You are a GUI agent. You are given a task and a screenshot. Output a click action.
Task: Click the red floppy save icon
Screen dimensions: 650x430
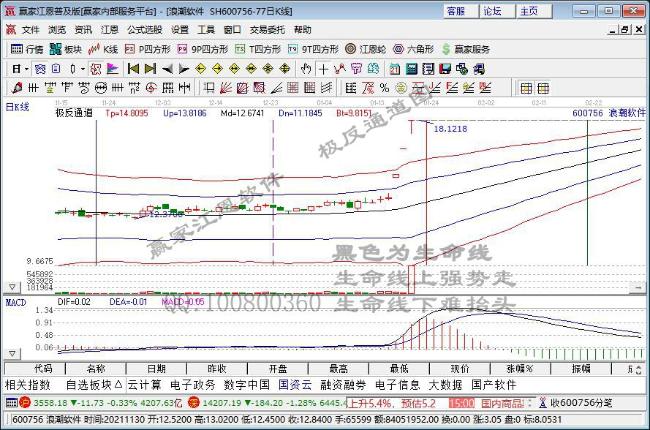tap(445, 69)
